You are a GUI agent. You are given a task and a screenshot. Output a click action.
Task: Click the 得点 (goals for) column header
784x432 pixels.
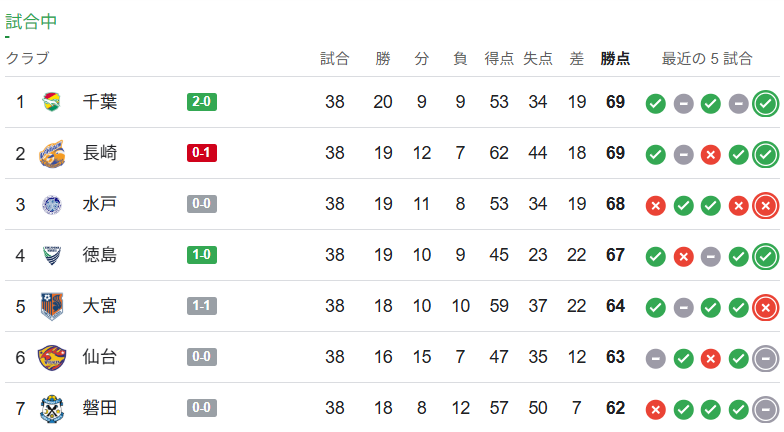pos(499,59)
